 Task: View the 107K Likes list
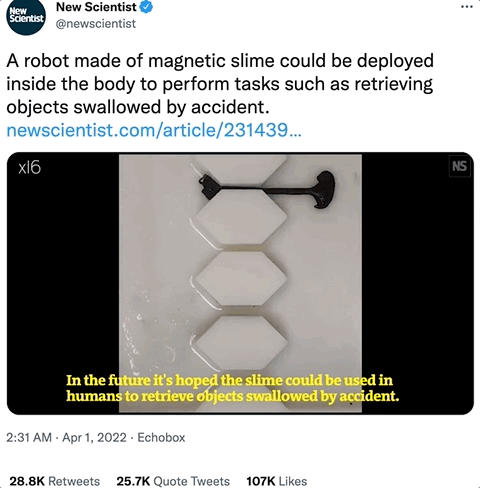pyautogui.click(x=277, y=481)
